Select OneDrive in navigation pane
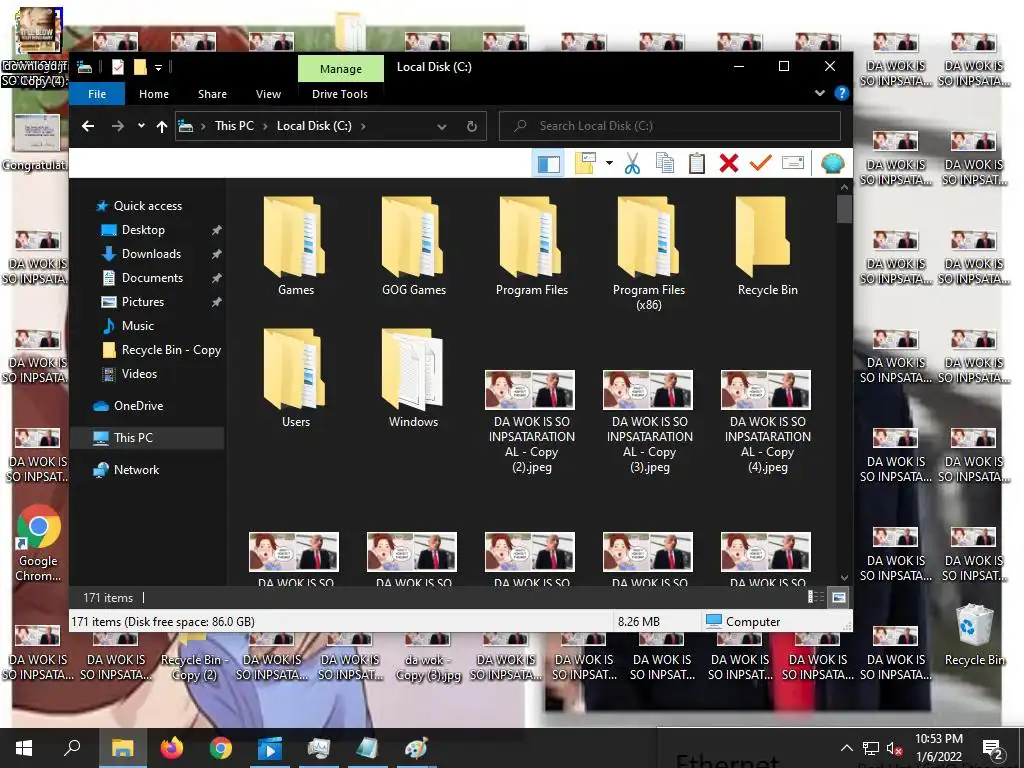 pyautogui.click(x=138, y=406)
